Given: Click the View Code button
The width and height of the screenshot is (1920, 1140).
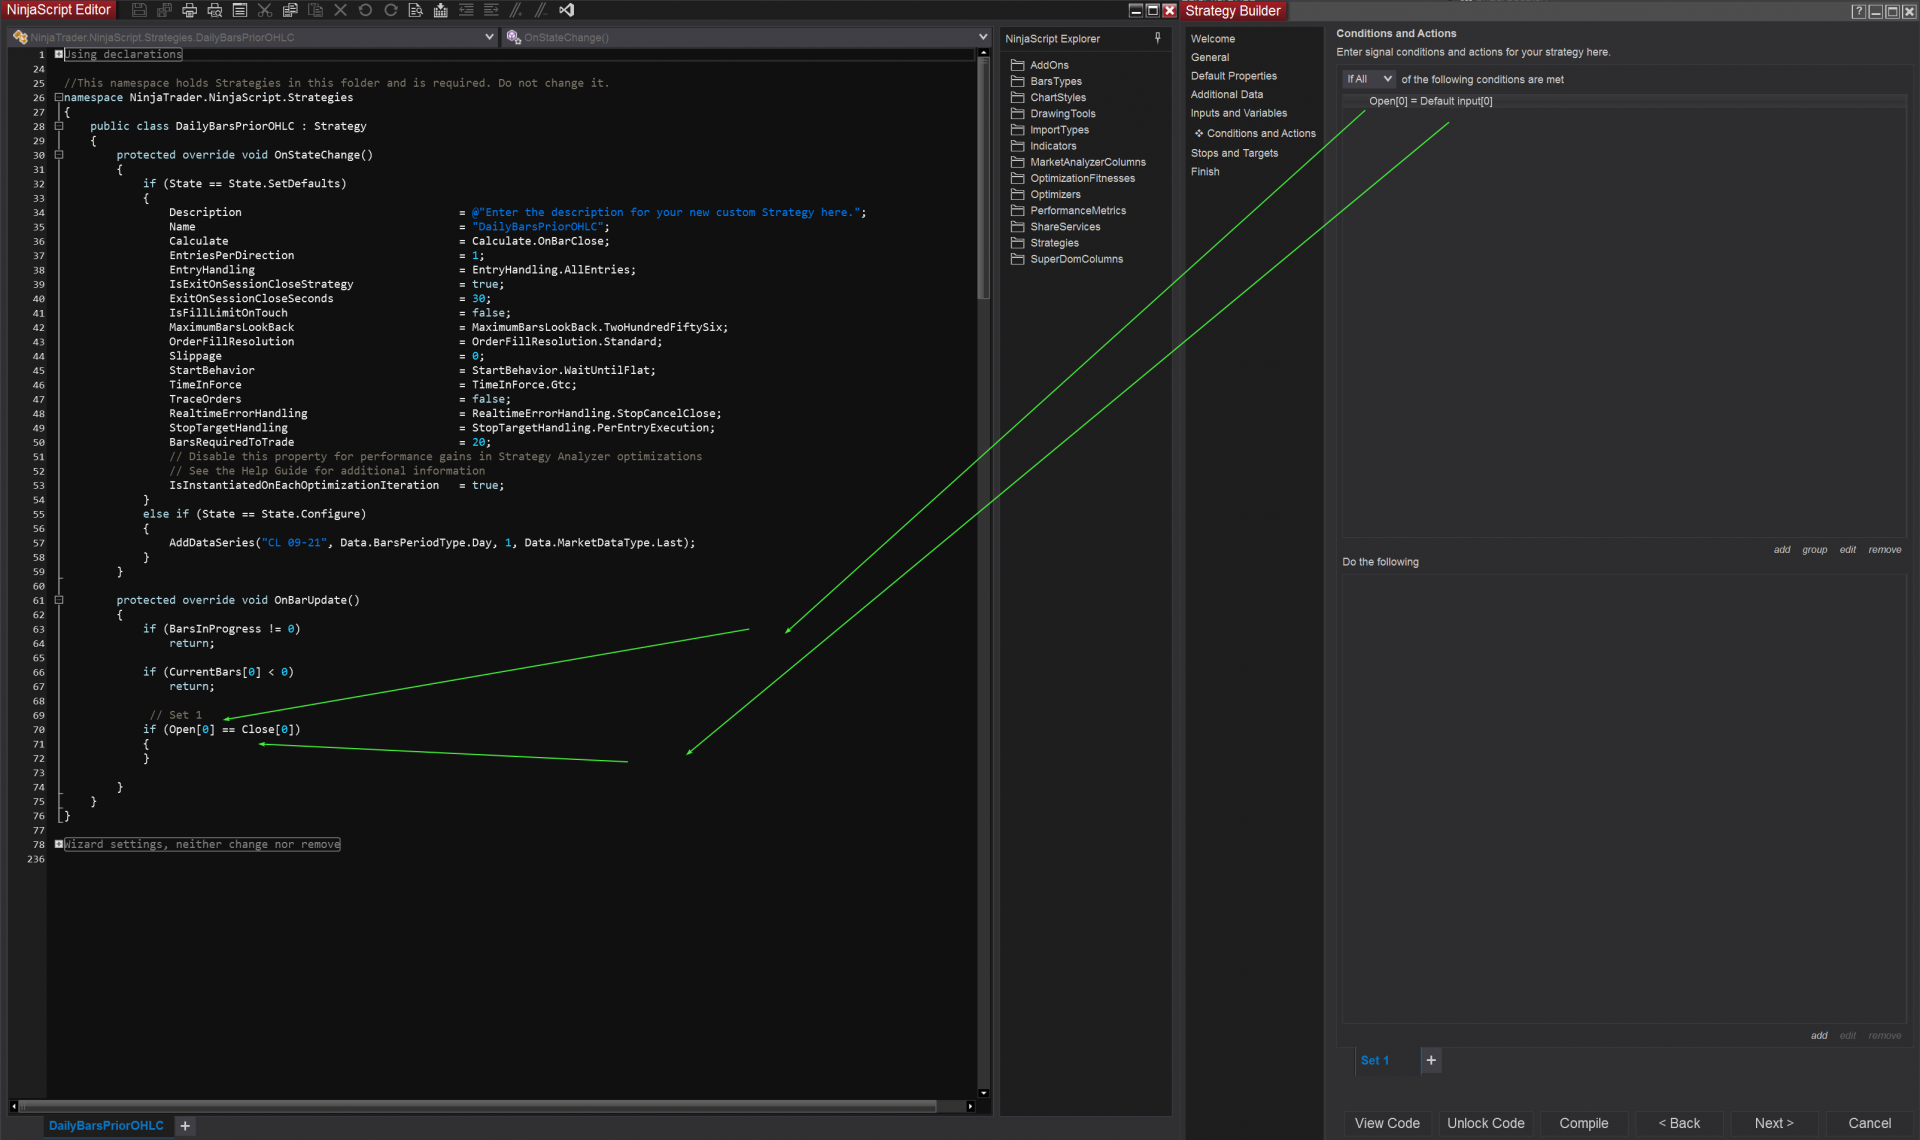Looking at the screenshot, I should (1386, 1123).
